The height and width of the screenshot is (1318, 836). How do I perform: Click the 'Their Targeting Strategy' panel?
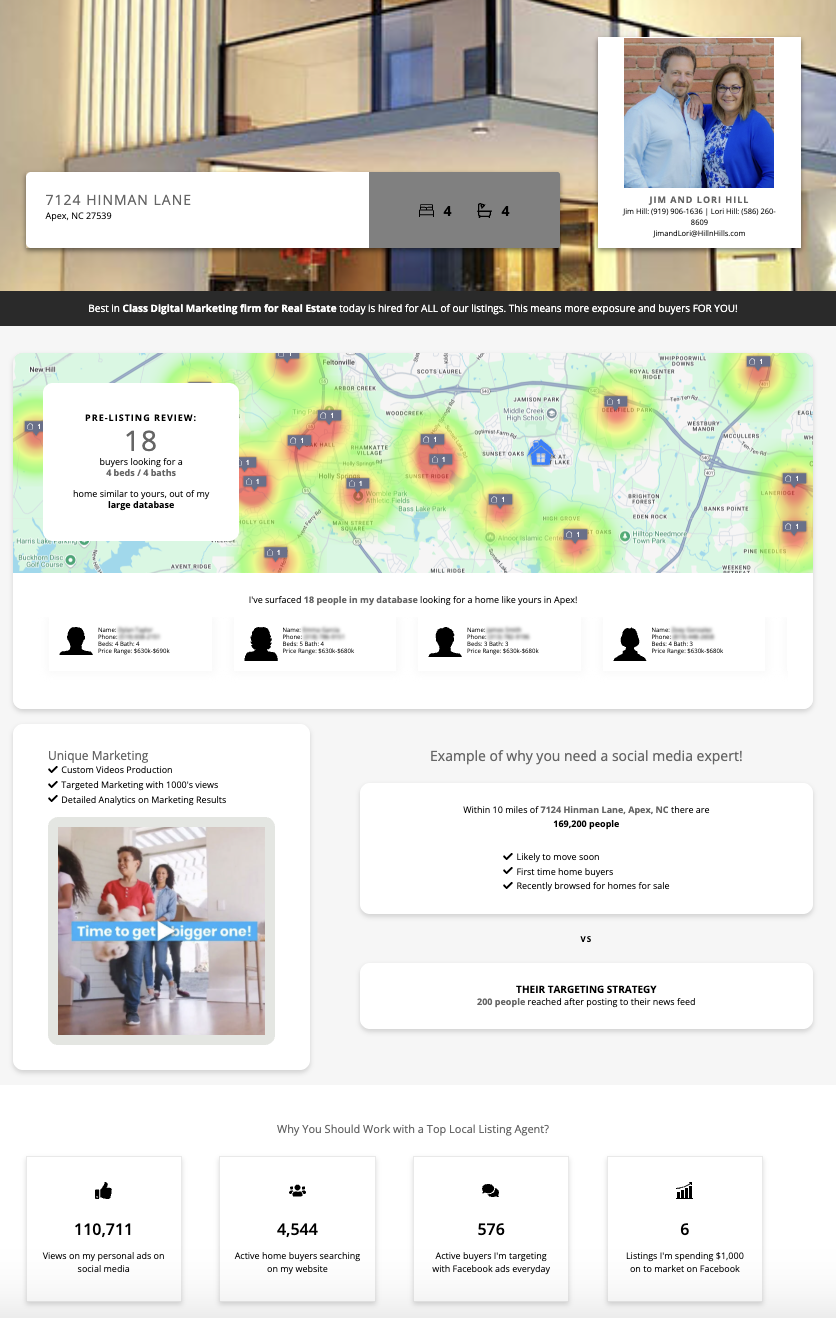click(x=586, y=995)
